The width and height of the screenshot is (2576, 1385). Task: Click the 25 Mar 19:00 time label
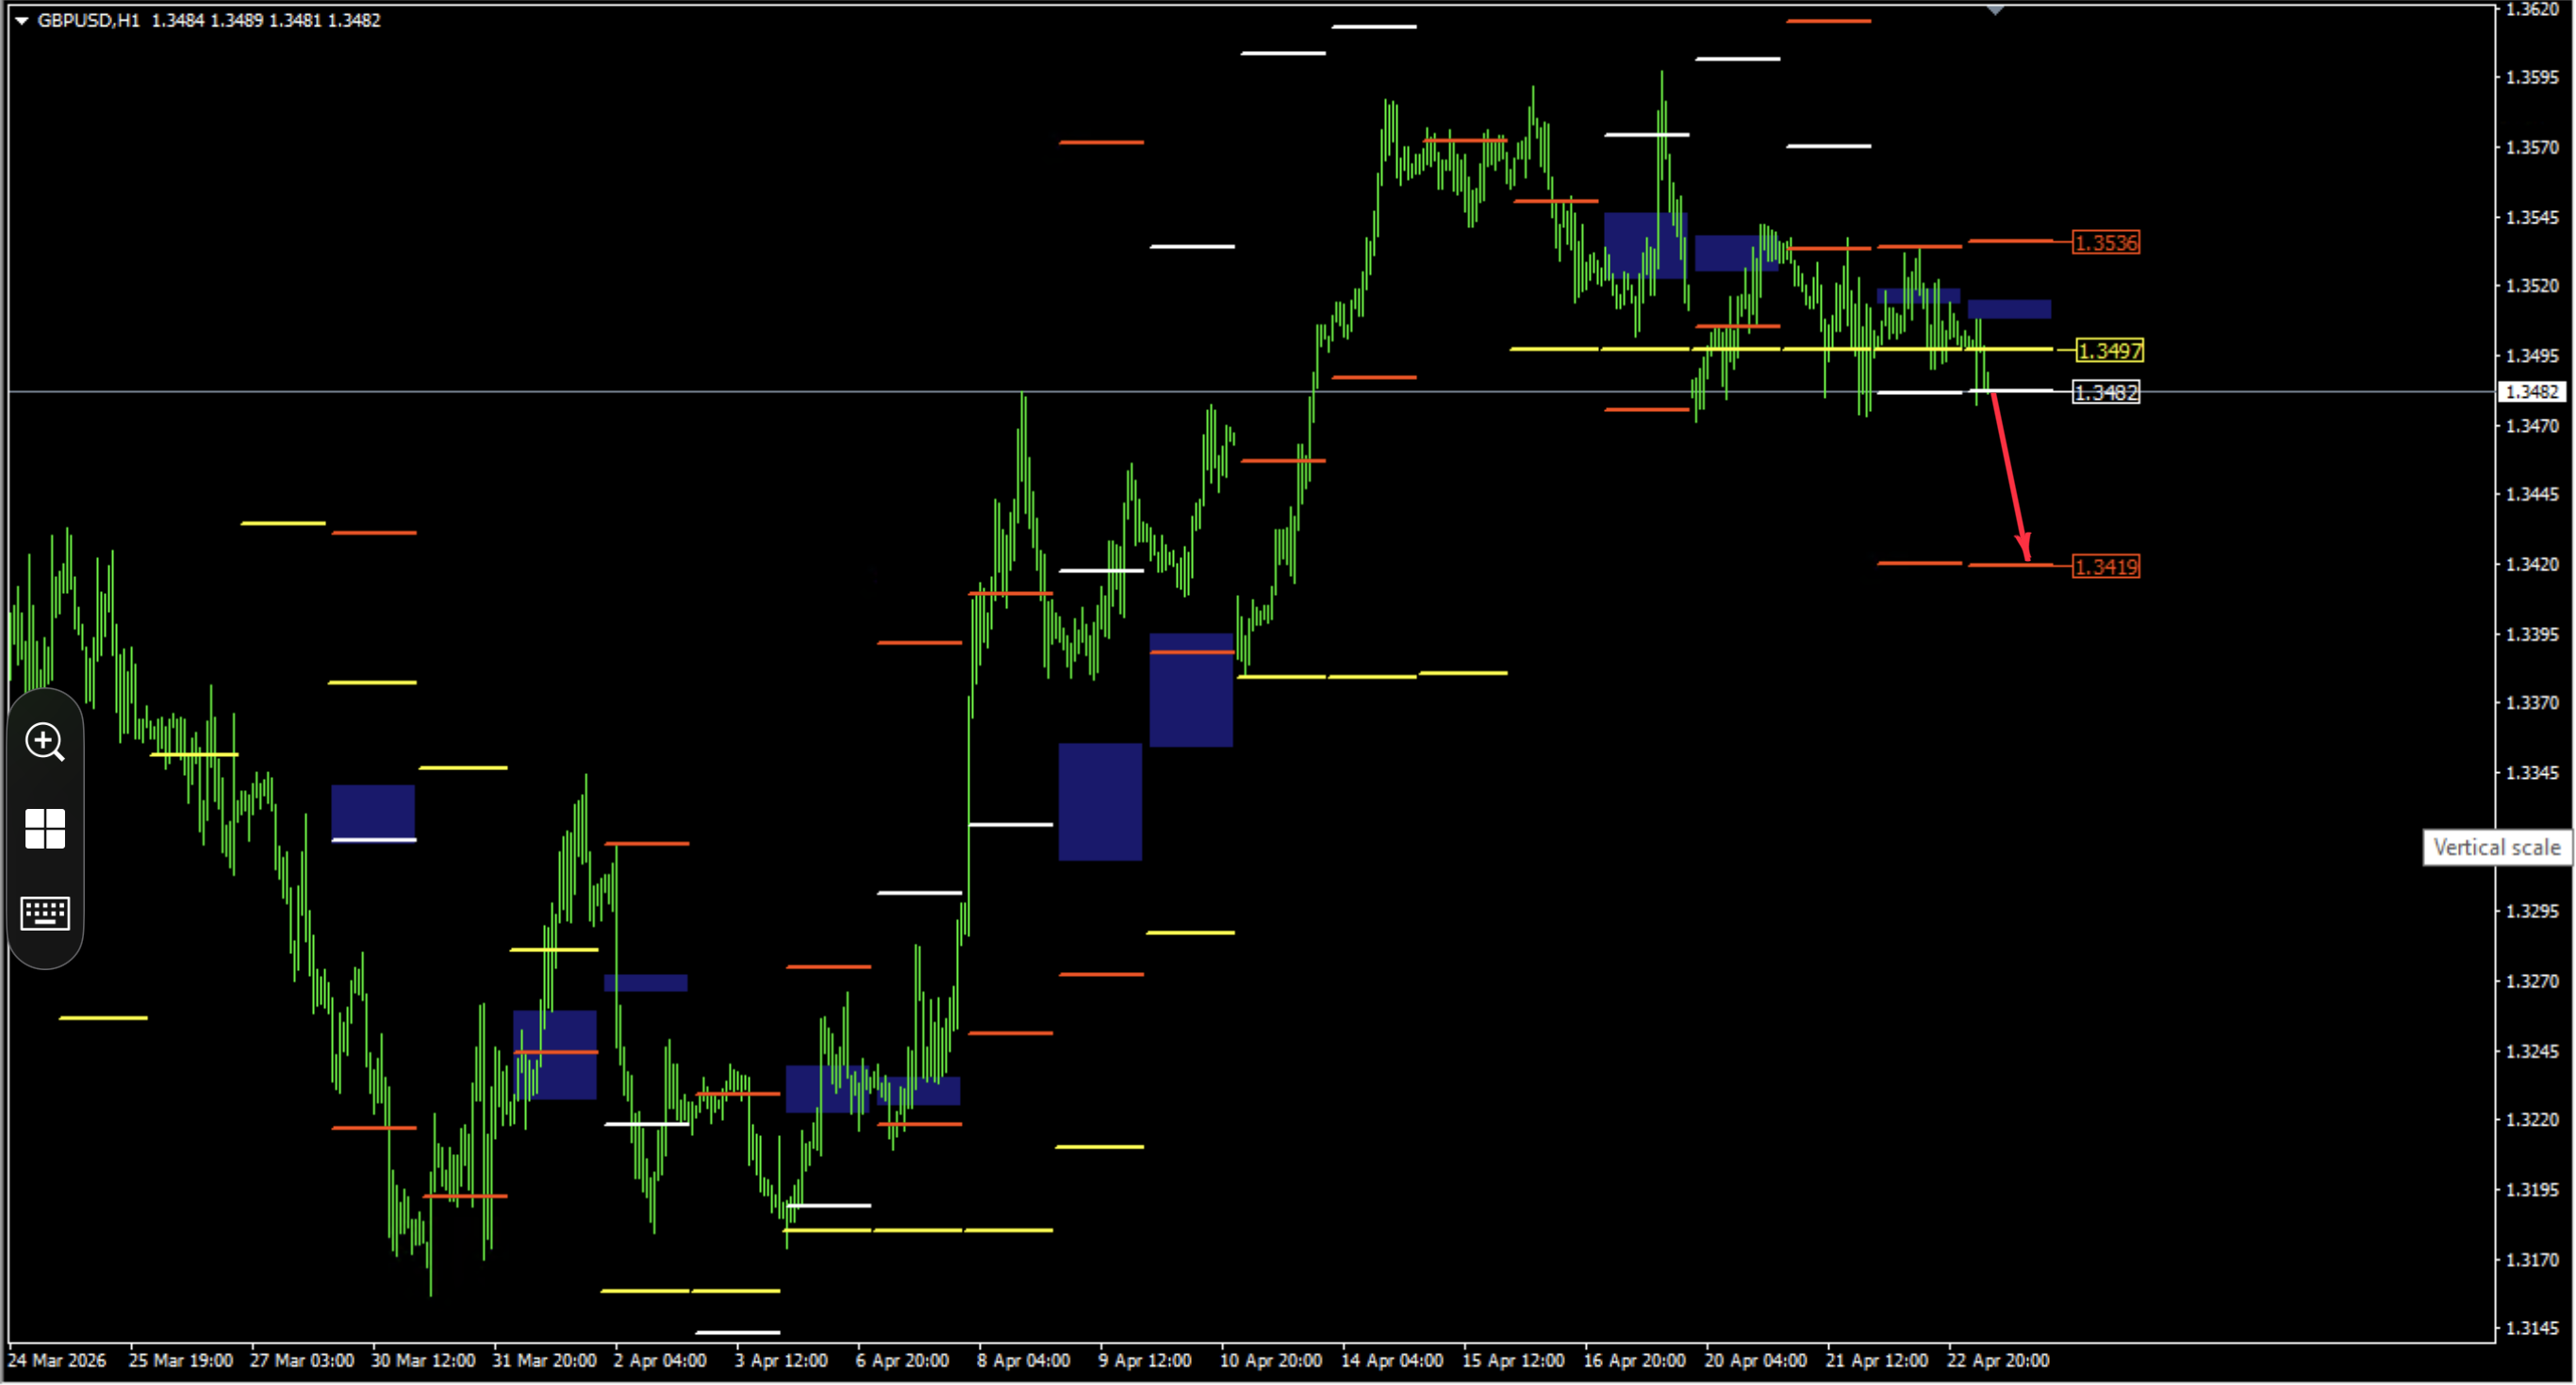tap(181, 1362)
